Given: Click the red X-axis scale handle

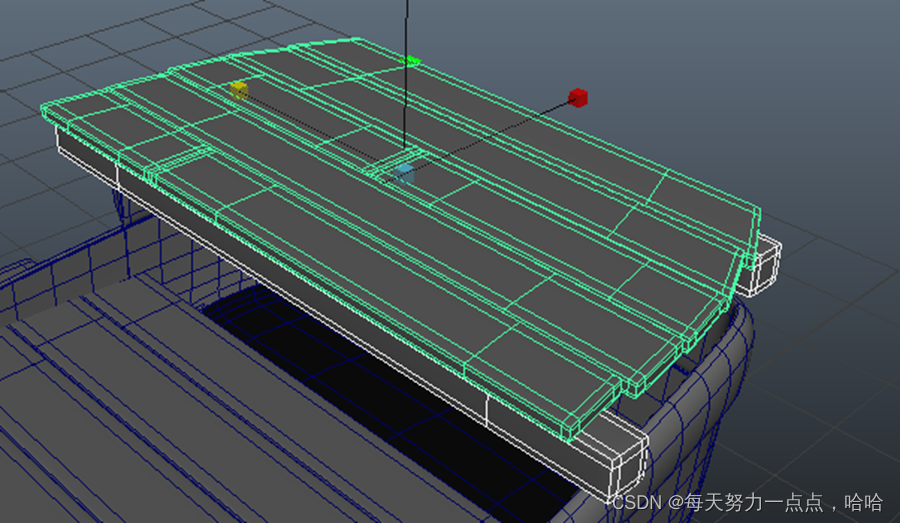Looking at the screenshot, I should (x=577, y=97).
